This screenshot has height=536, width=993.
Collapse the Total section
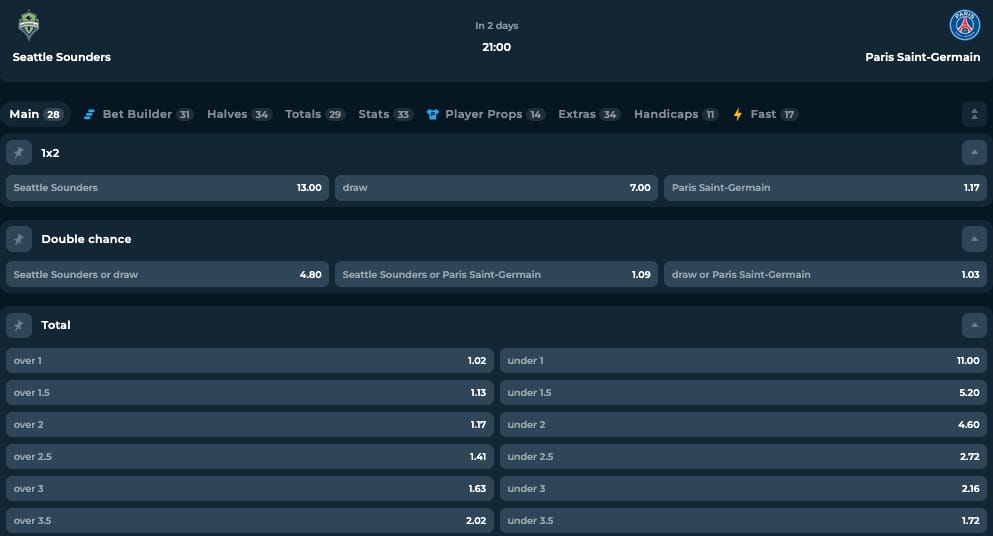(x=974, y=325)
